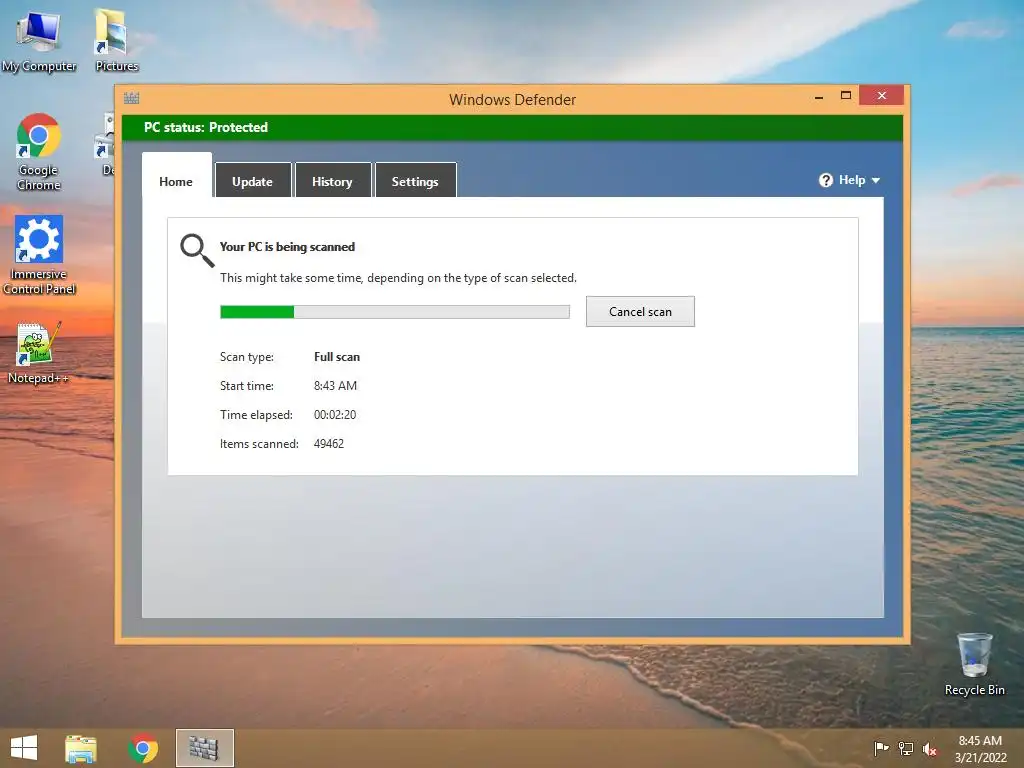Select Windows Defender taskbar button

click(204, 748)
